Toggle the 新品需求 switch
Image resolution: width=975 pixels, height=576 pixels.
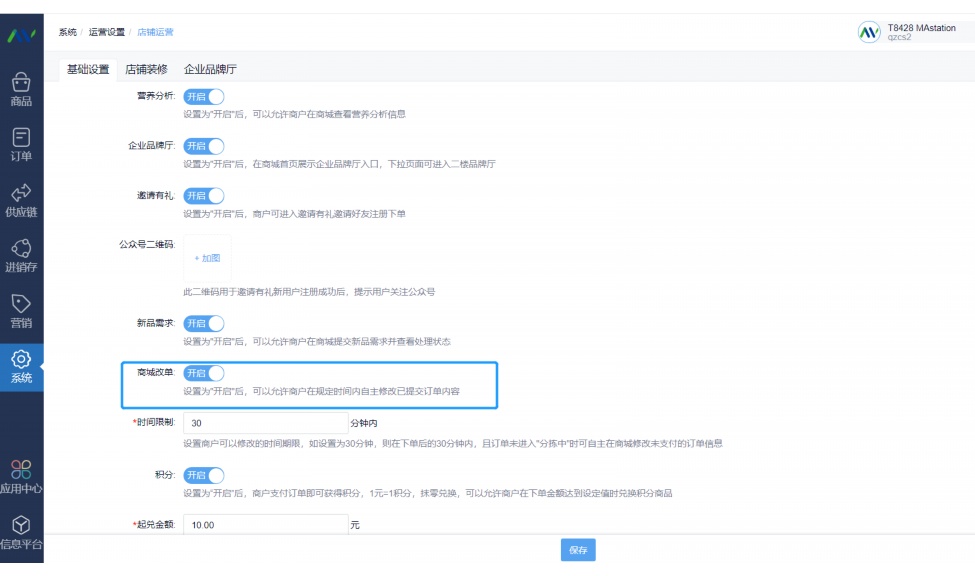204,323
